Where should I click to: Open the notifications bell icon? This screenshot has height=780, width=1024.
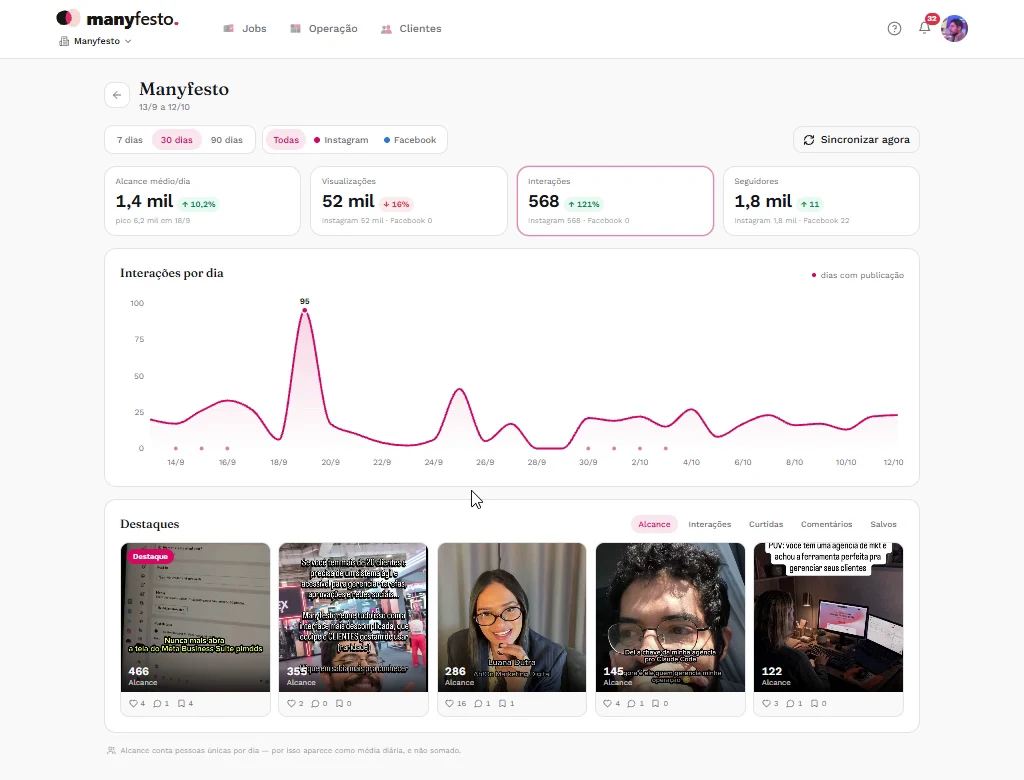coord(924,27)
